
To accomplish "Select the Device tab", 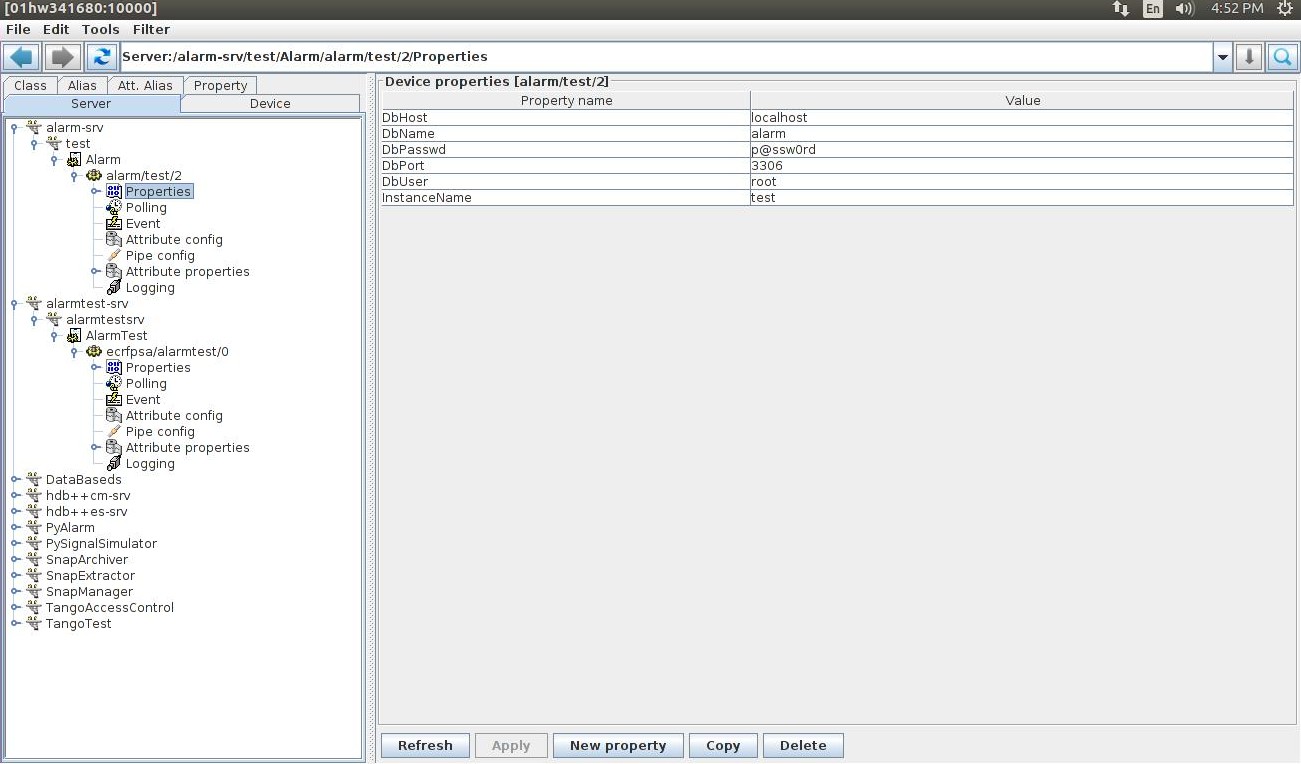I will point(270,104).
